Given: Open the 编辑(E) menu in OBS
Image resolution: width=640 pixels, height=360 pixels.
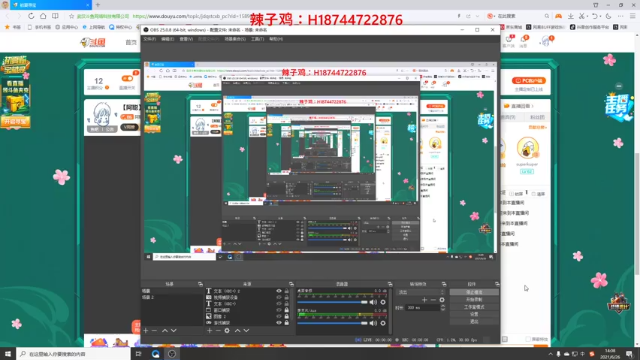Looking at the screenshot, I should coord(167,39).
